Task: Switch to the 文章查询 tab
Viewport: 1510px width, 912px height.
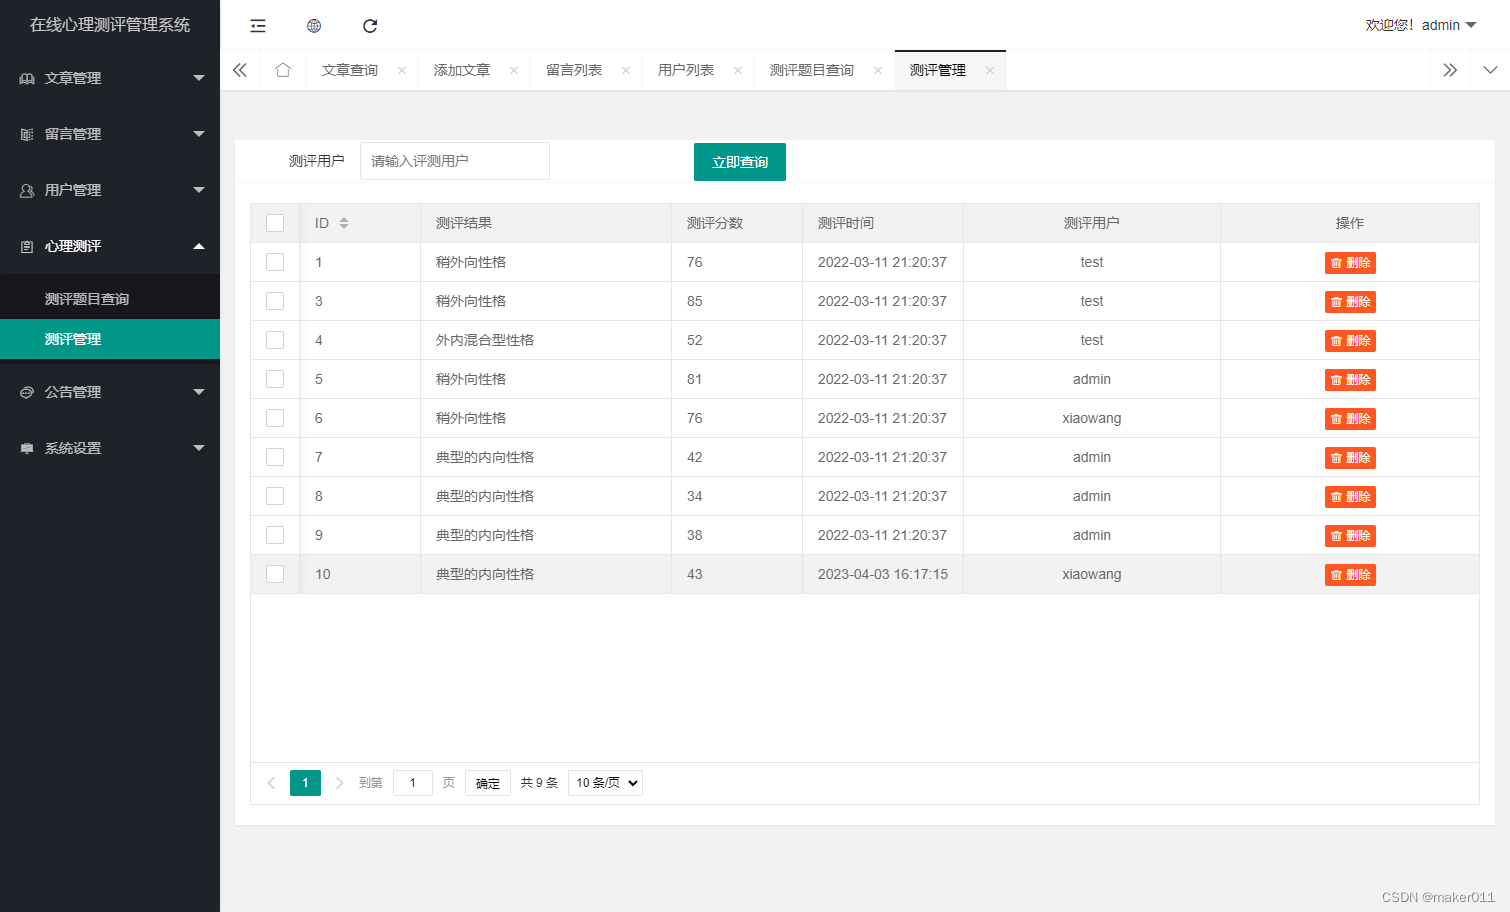Action: [350, 70]
